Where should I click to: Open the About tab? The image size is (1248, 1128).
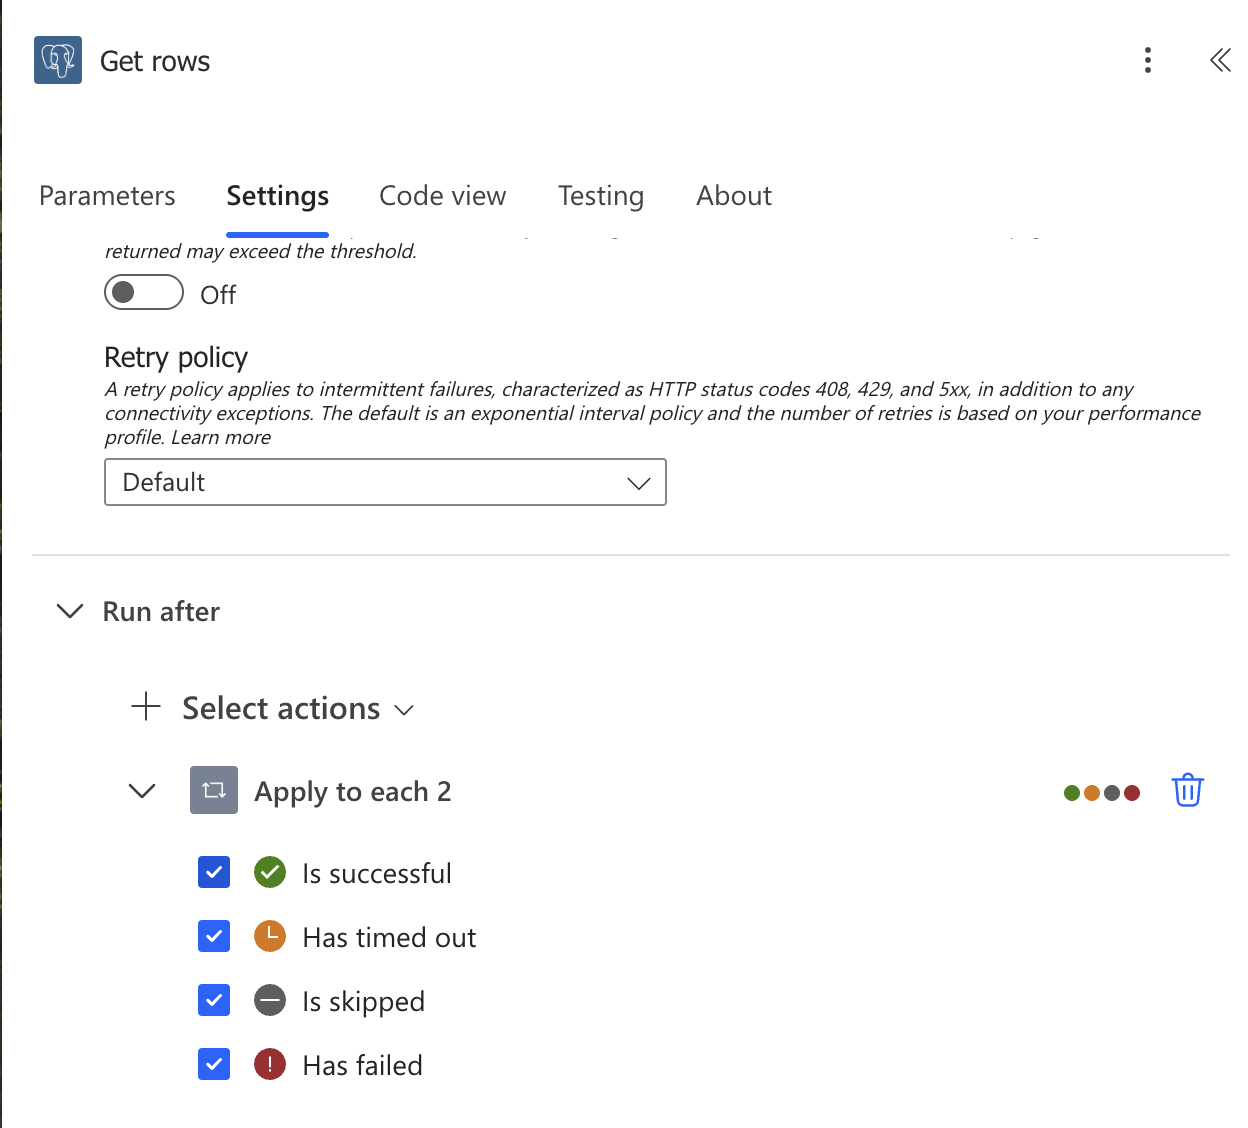click(734, 196)
